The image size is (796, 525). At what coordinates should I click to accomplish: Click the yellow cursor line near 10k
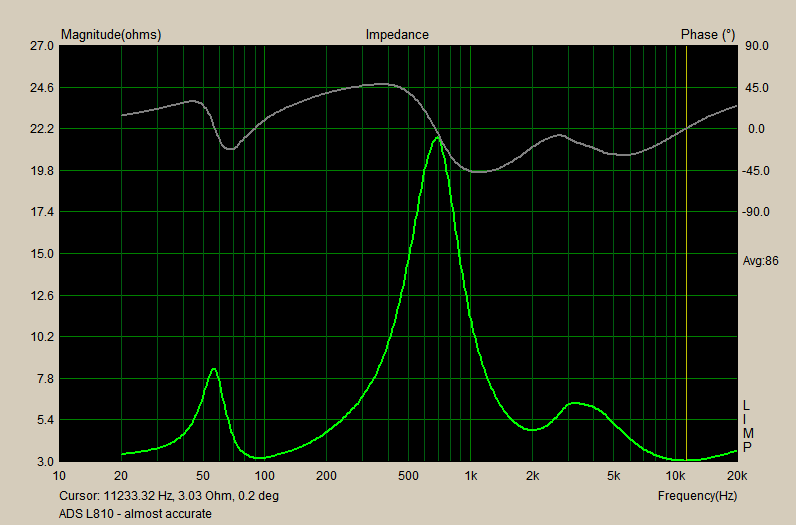point(686,254)
